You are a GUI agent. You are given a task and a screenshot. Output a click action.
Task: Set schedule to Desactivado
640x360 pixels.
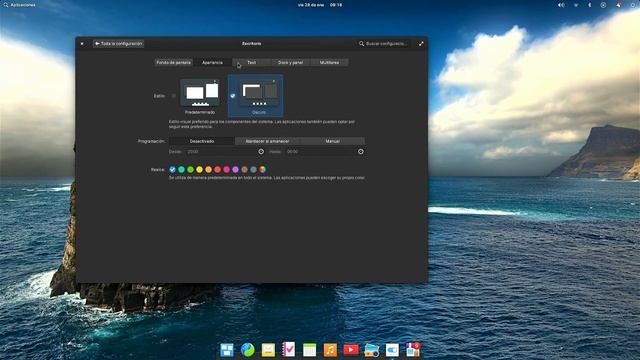pos(202,141)
